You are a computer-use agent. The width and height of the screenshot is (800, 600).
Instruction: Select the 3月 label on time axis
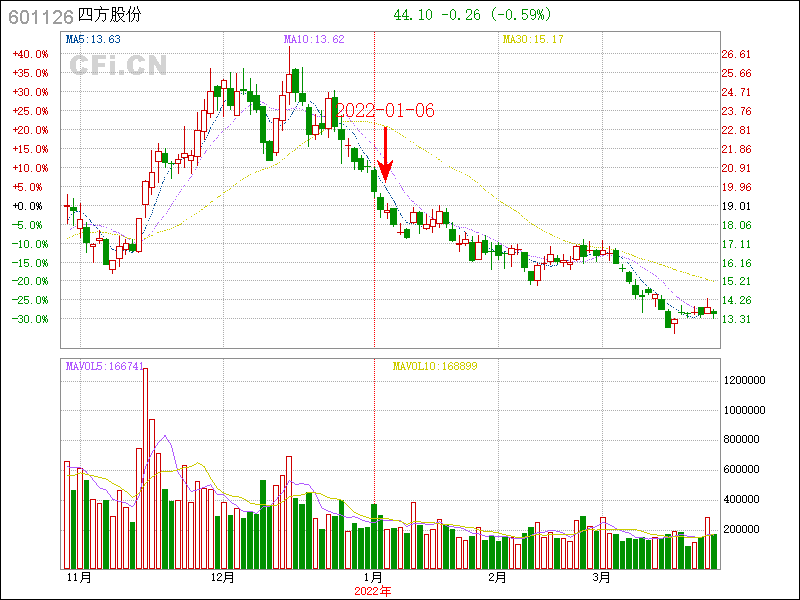(601, 578)
